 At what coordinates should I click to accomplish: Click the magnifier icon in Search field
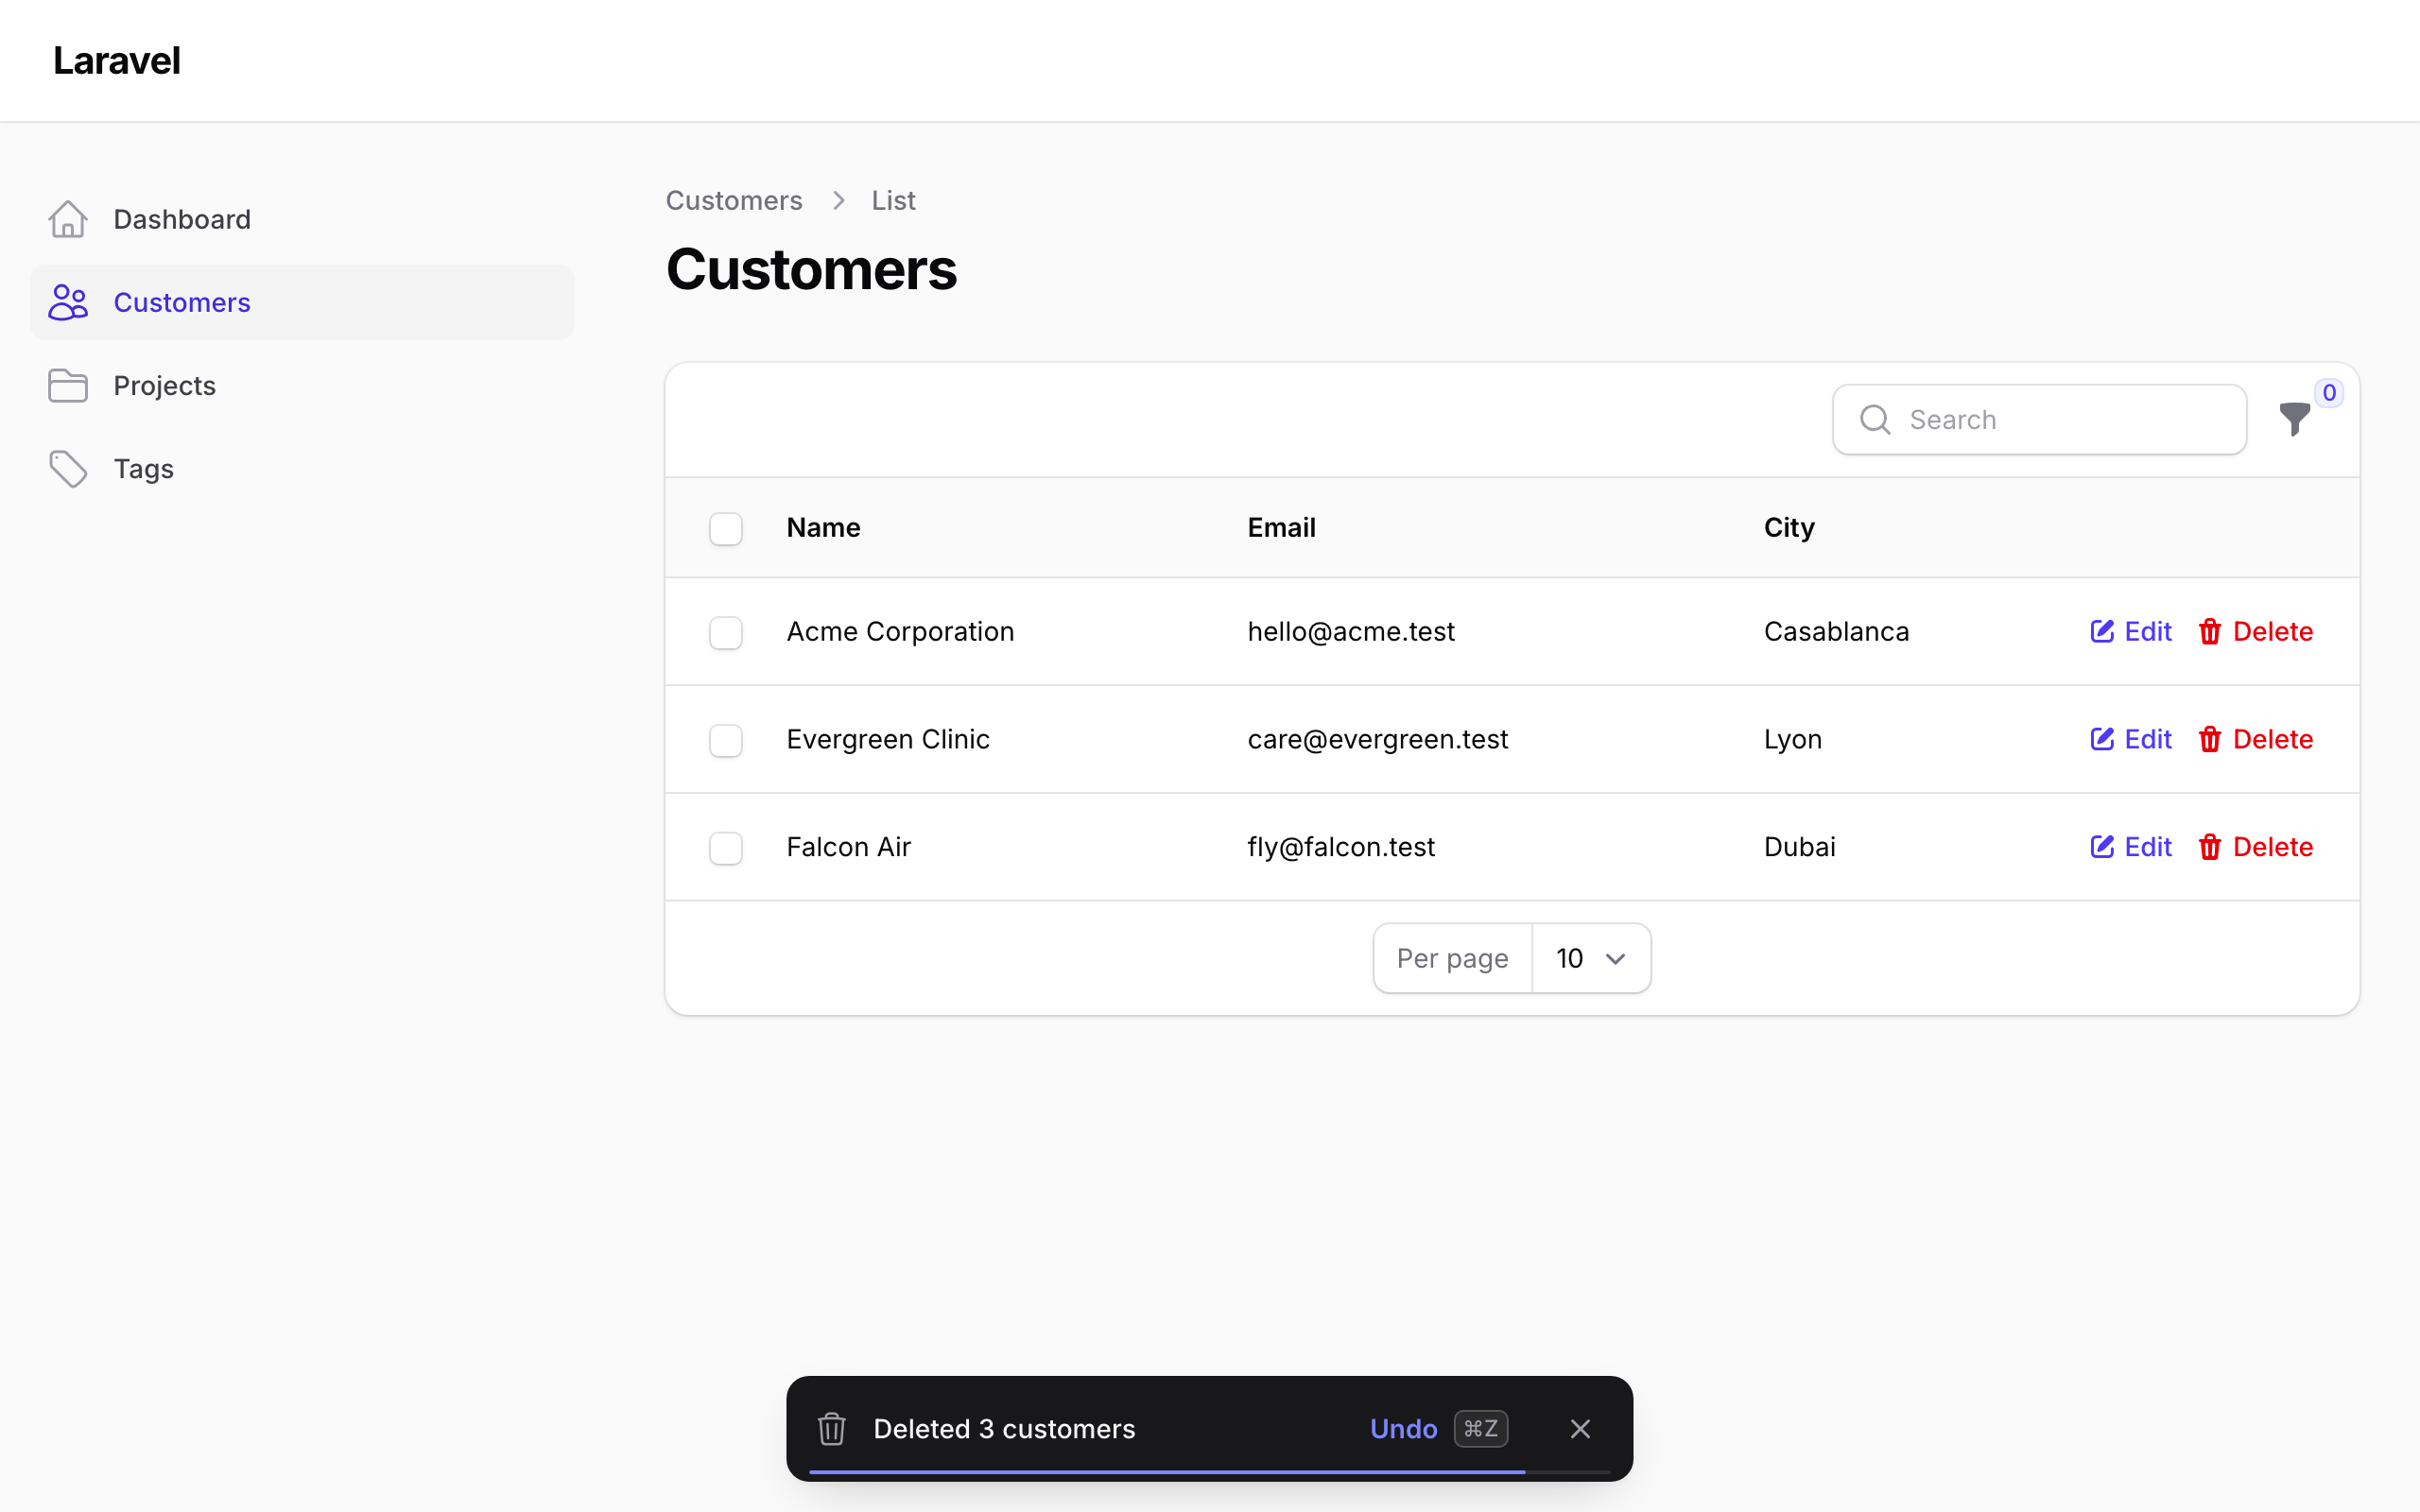[x=1875, y=419]
